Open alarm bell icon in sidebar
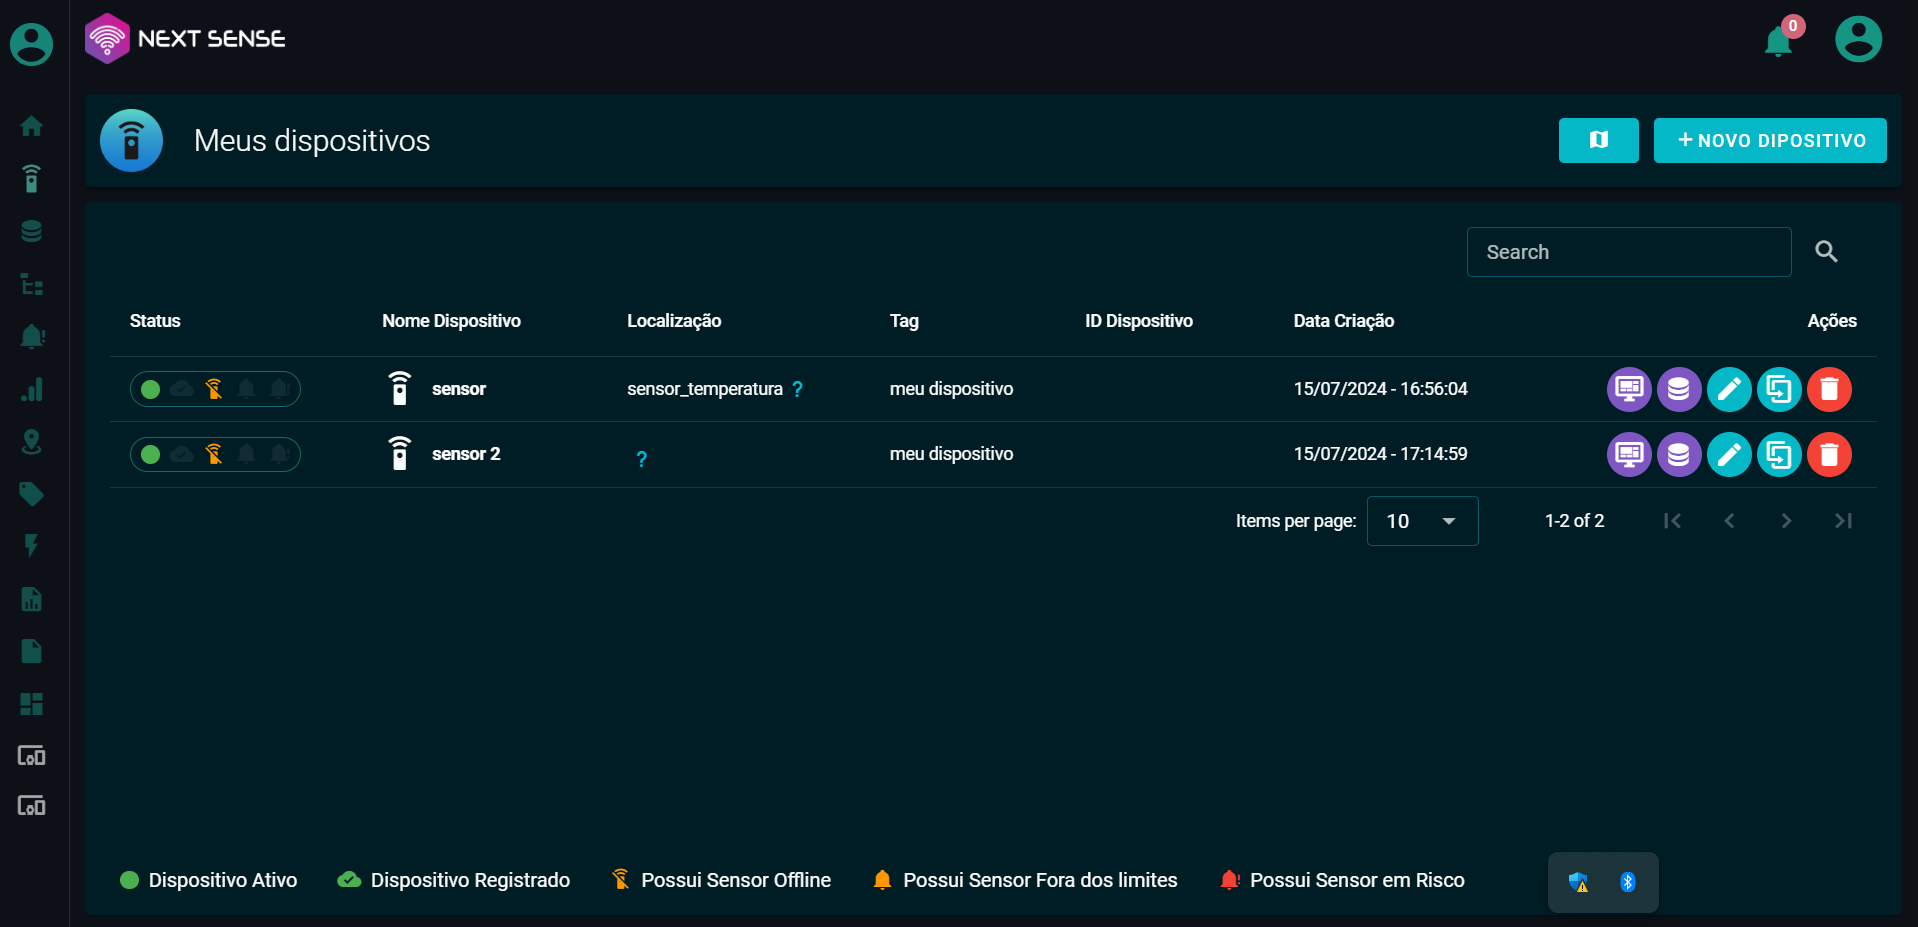 click(32, 336)
